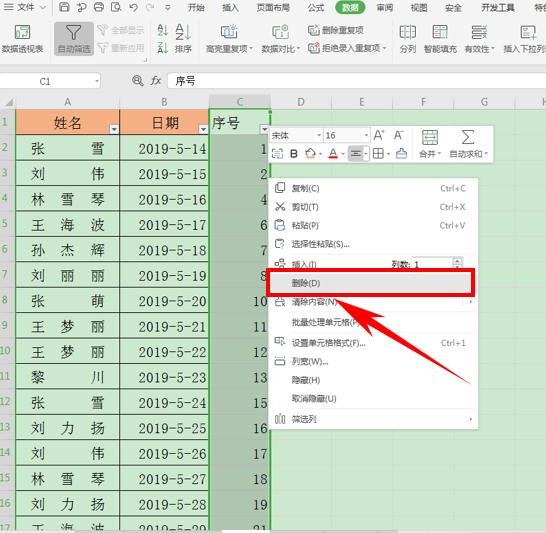This screenshot has width=546, height=533.
Task: Click the Print Preview icon
Action: (x=116, y=7)
